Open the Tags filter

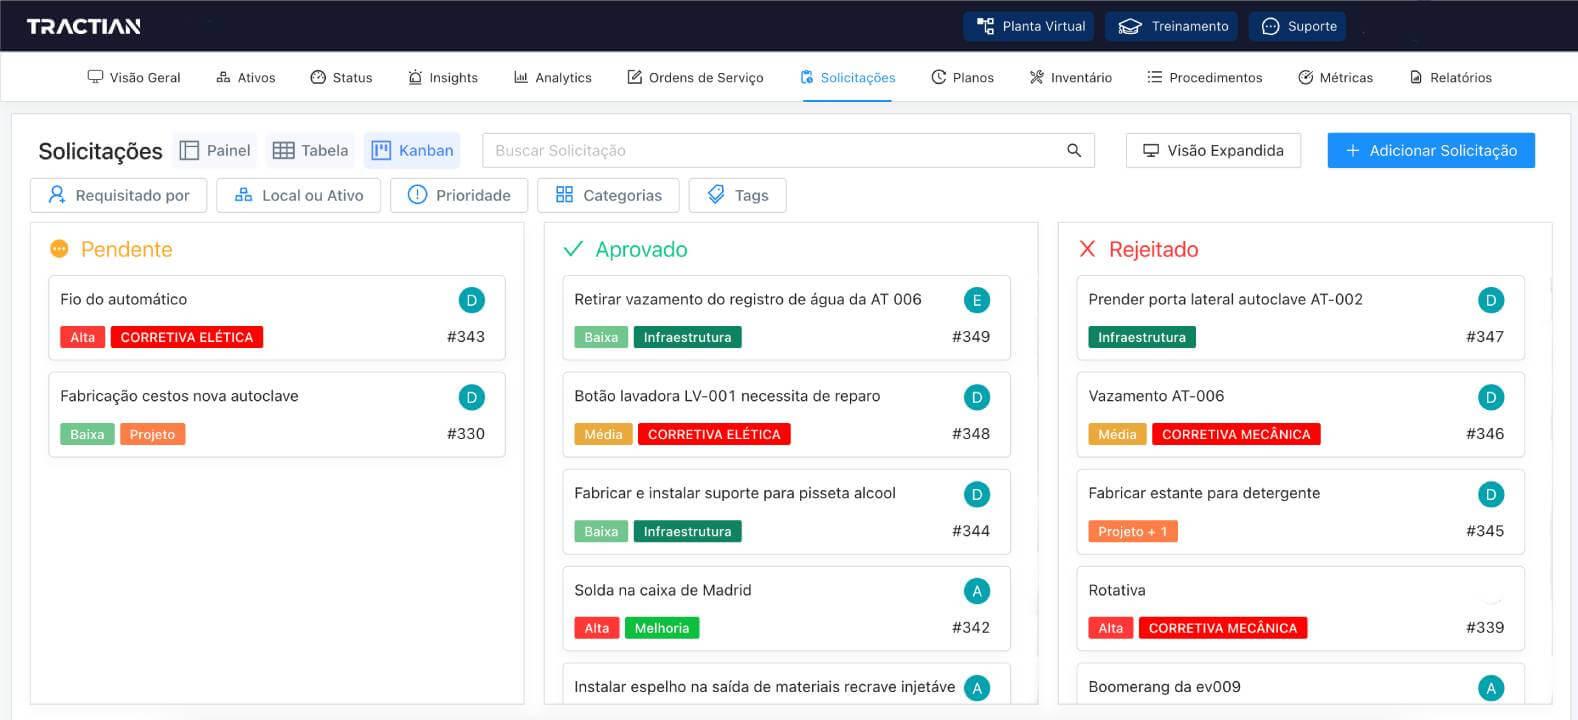pos(737,195)
